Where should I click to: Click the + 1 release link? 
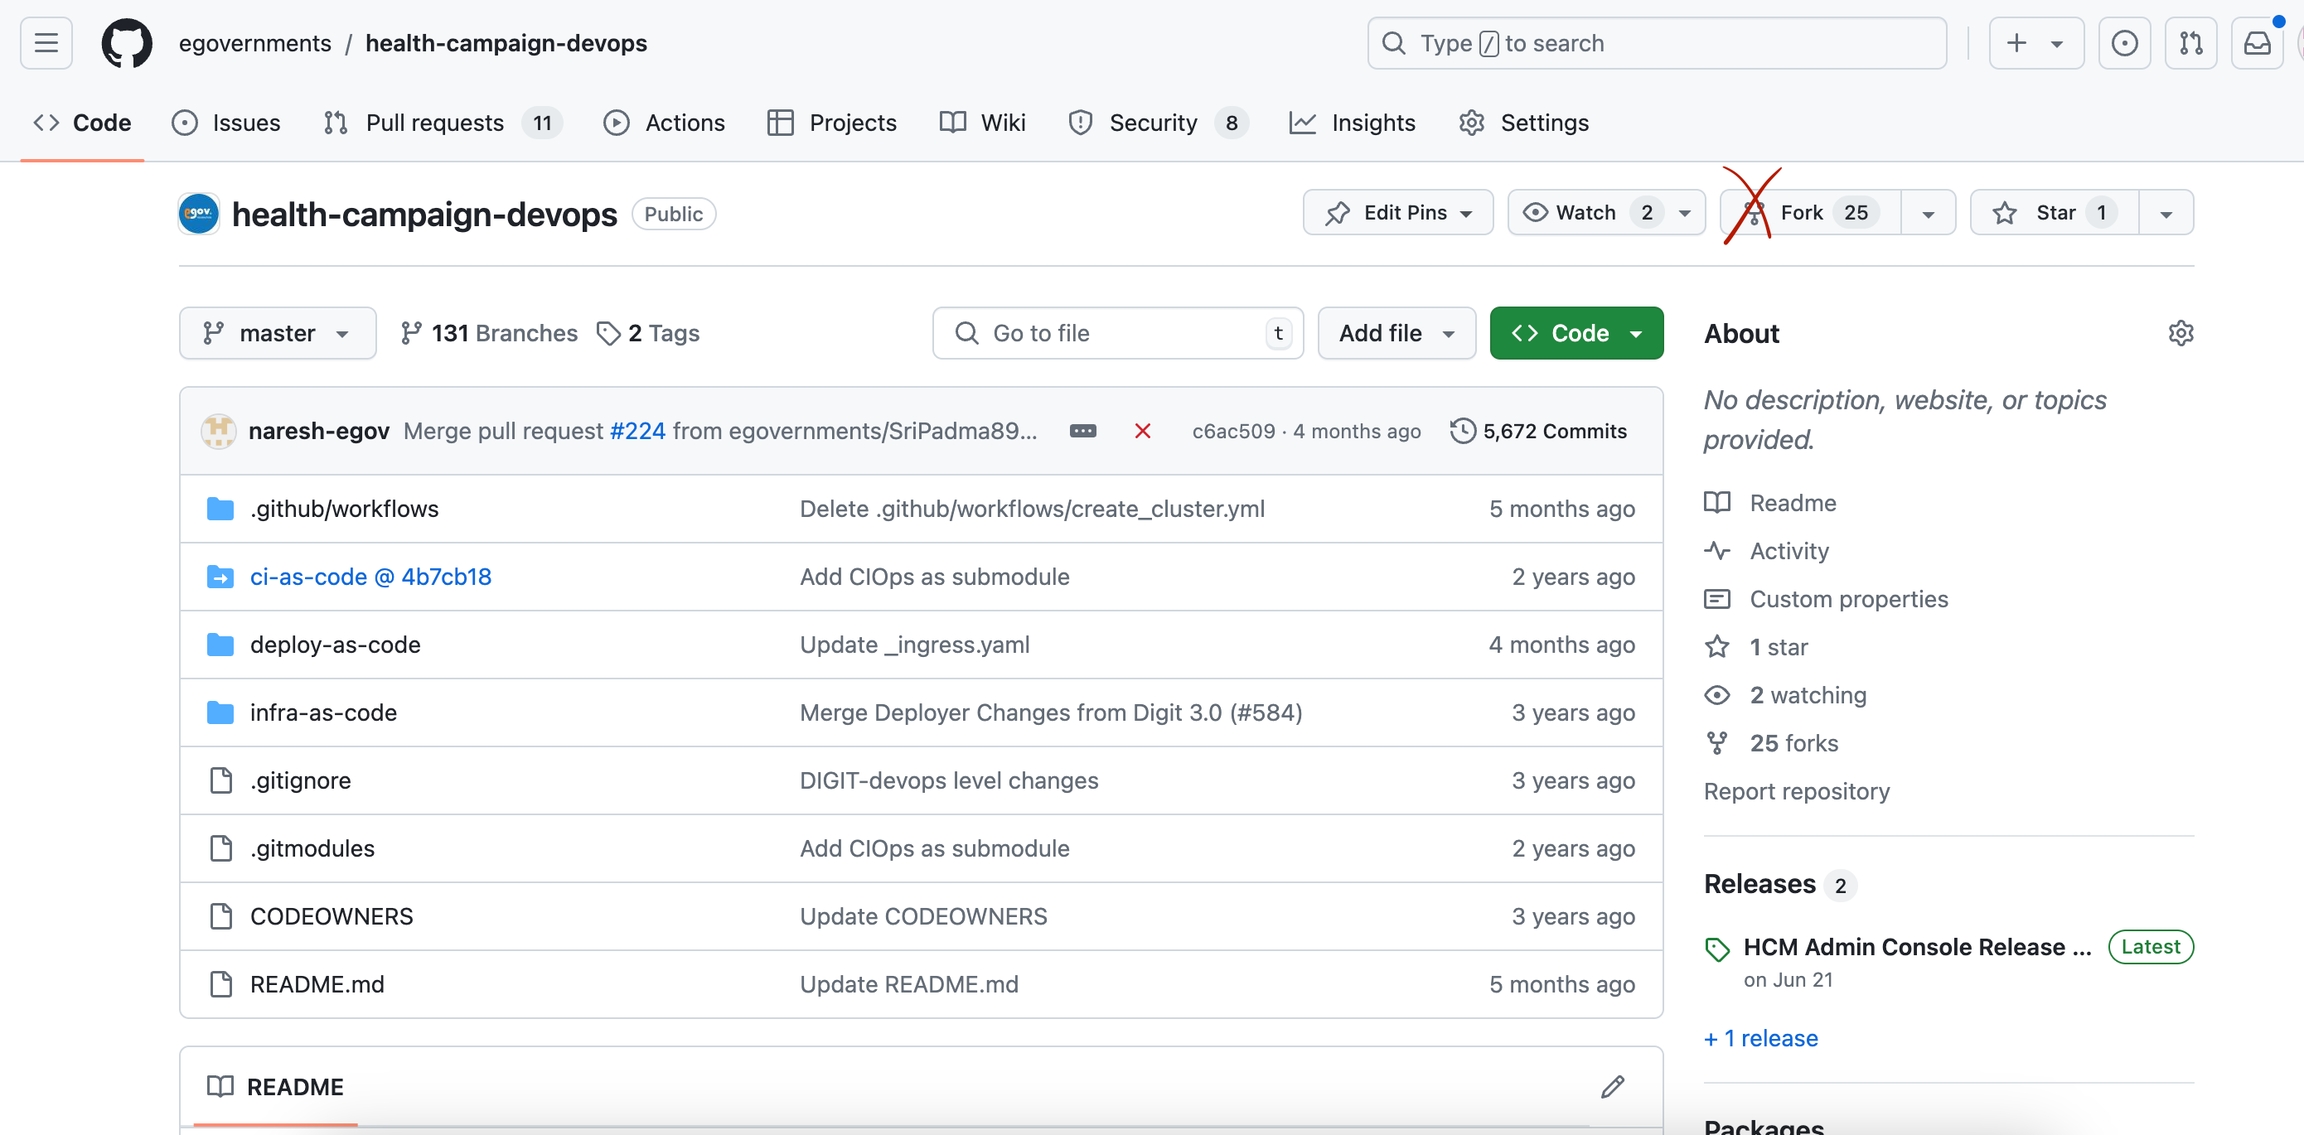click(1760, 1038)
